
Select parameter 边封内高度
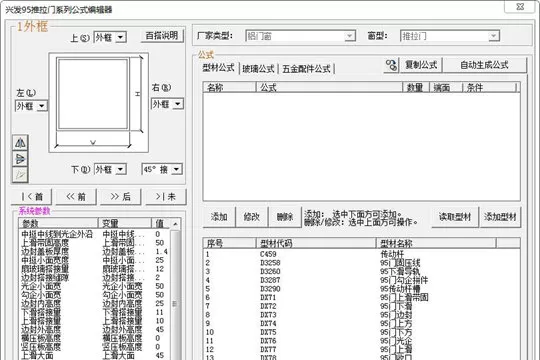click(x=95, y=304)
